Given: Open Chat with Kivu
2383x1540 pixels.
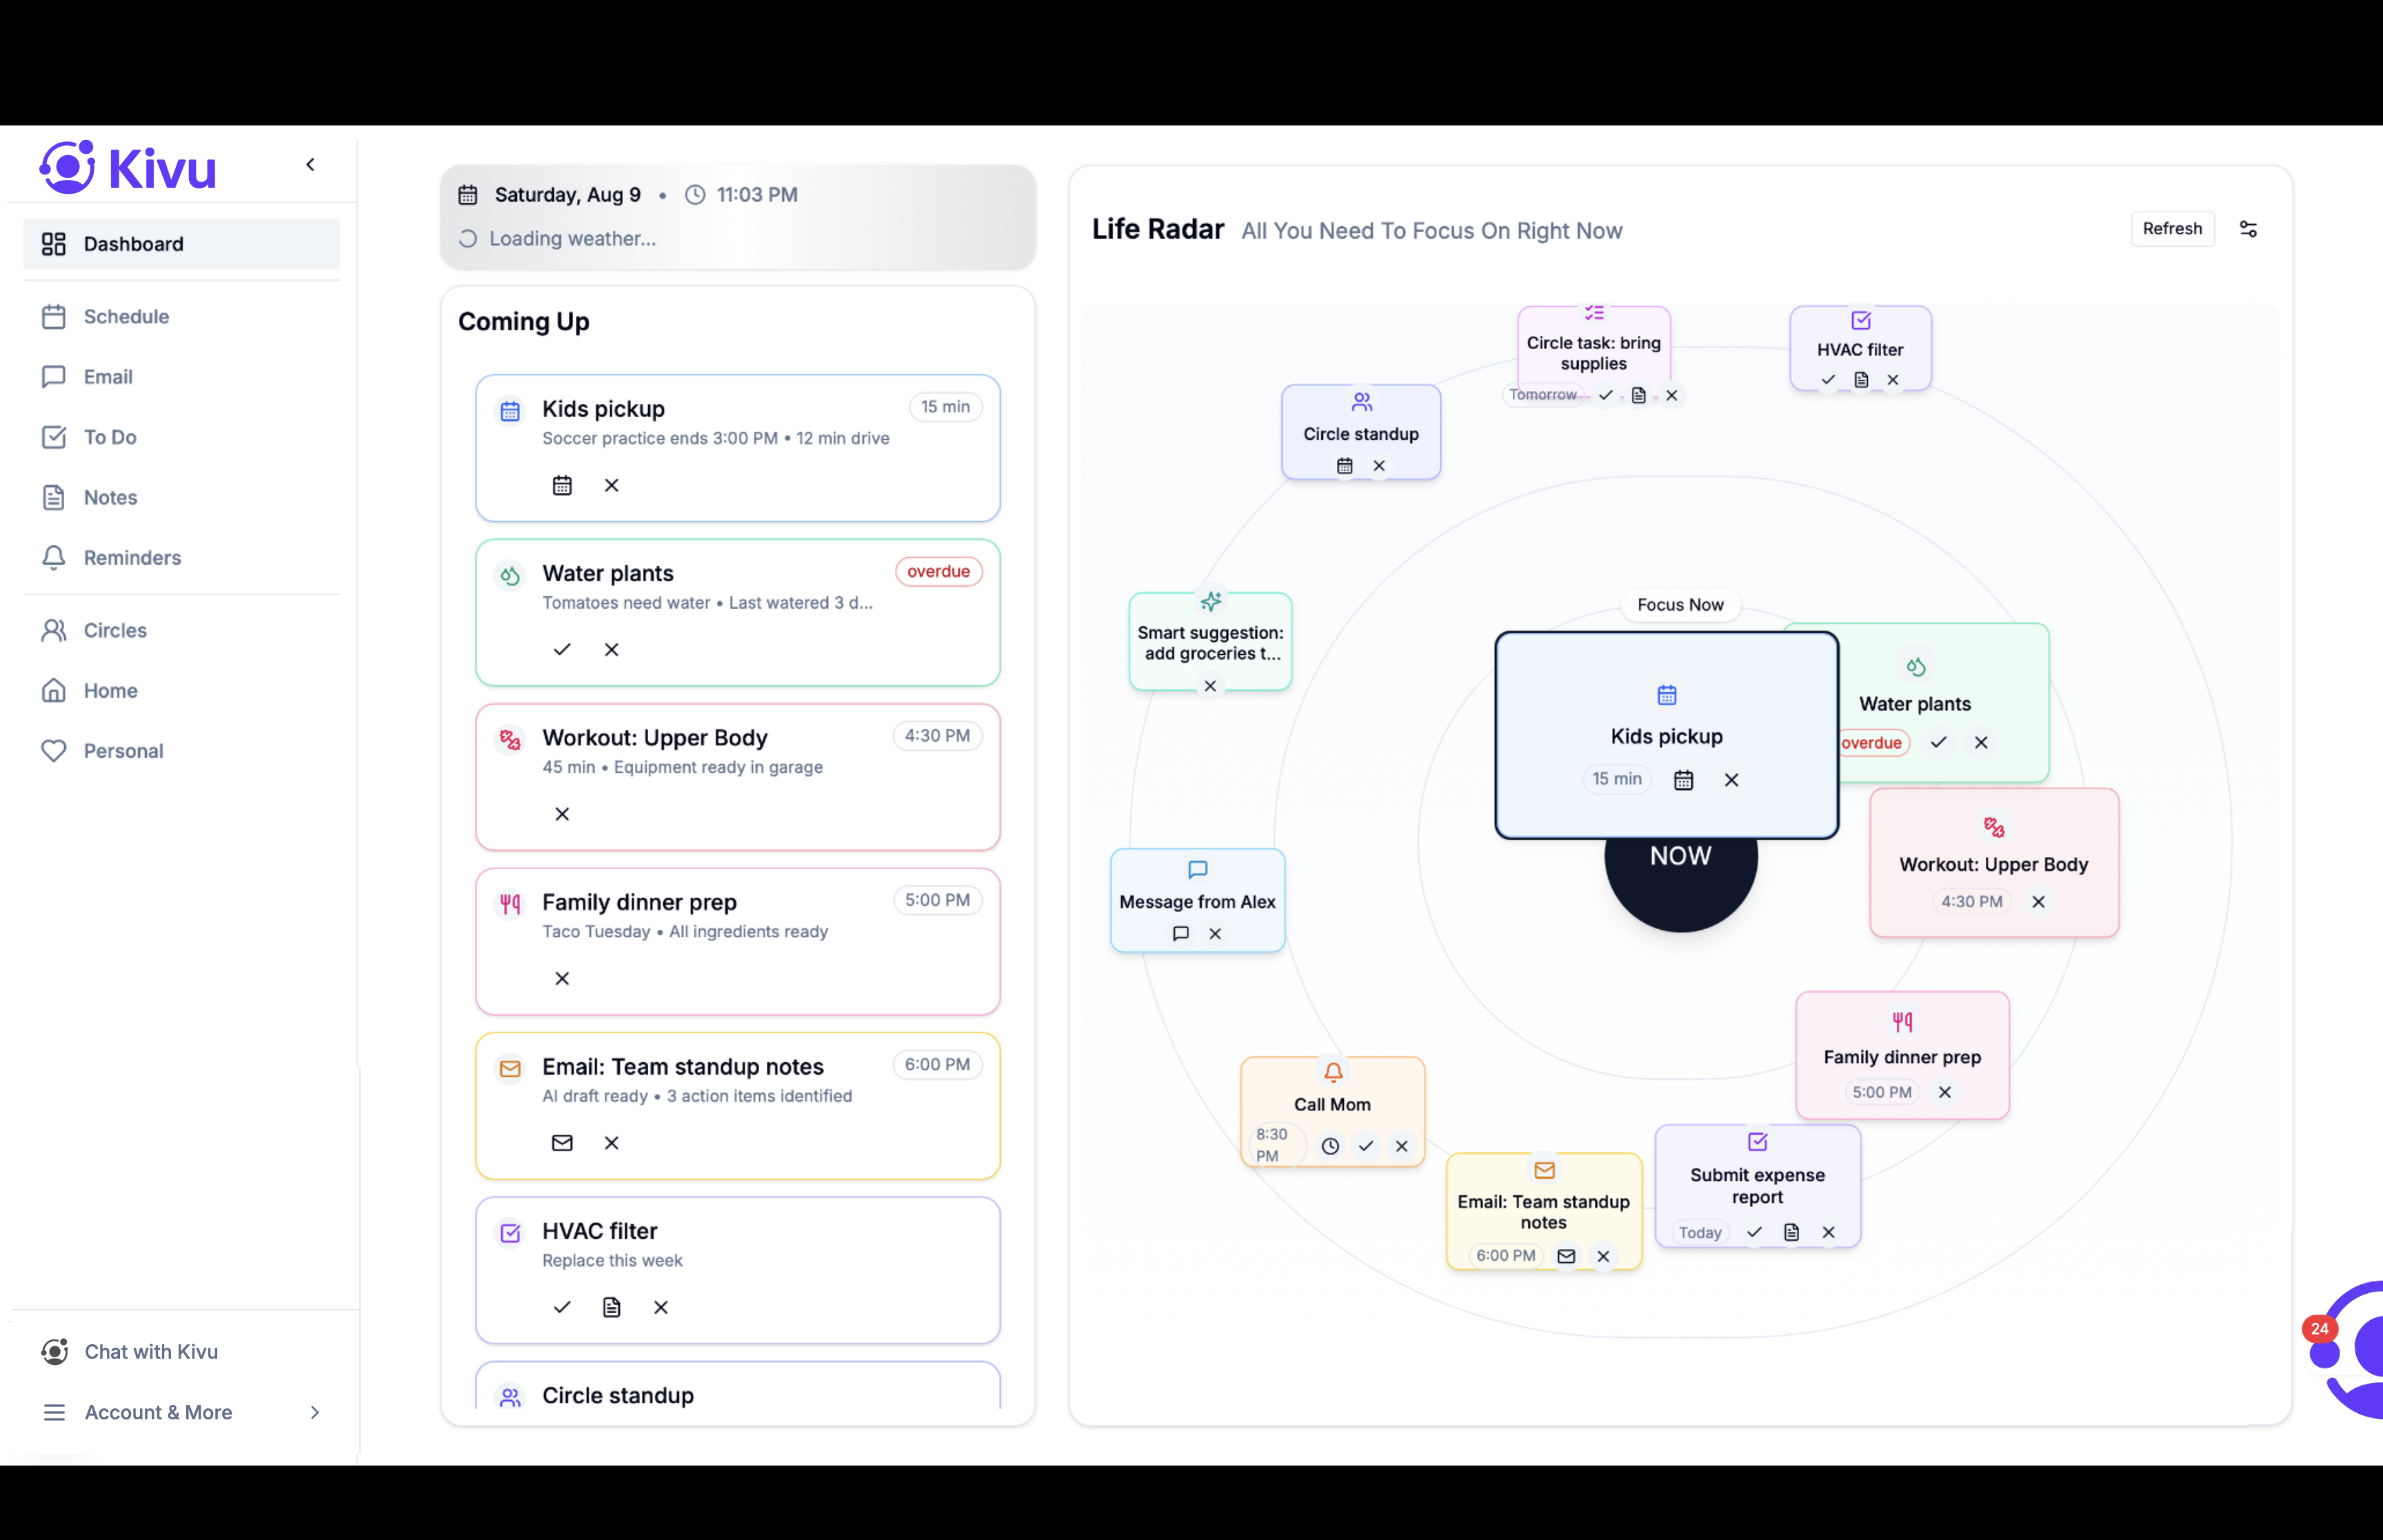Looking at the screenshot, I should (150, 1351).
